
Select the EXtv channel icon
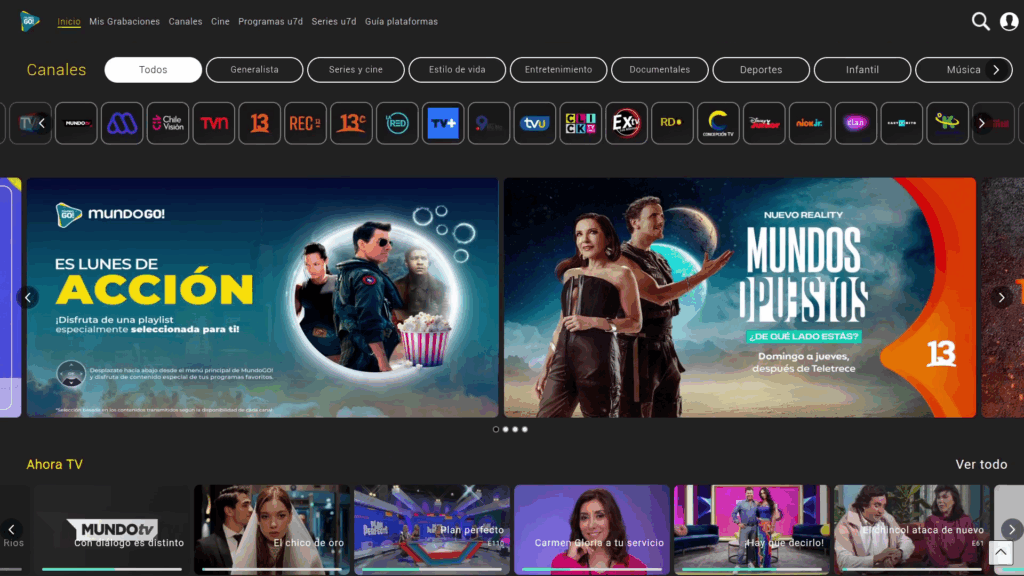point(626,123)
